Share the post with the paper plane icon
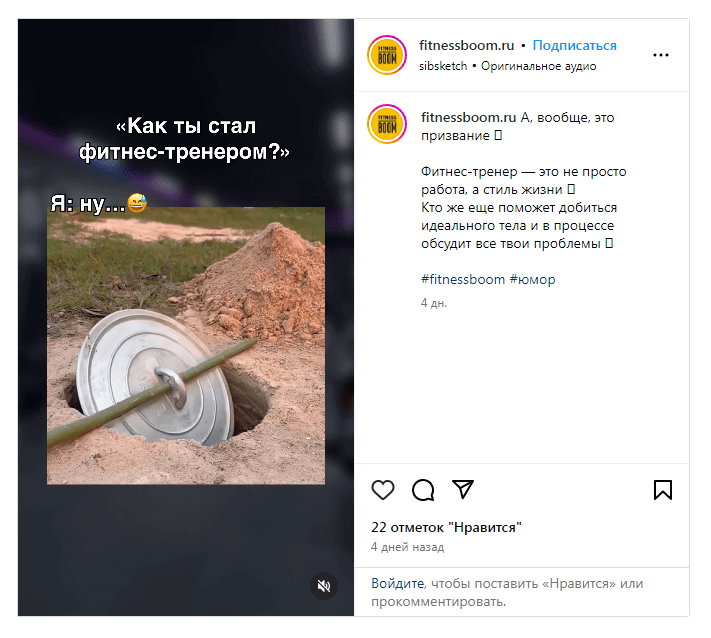711x638 pixels. [463, 489]
